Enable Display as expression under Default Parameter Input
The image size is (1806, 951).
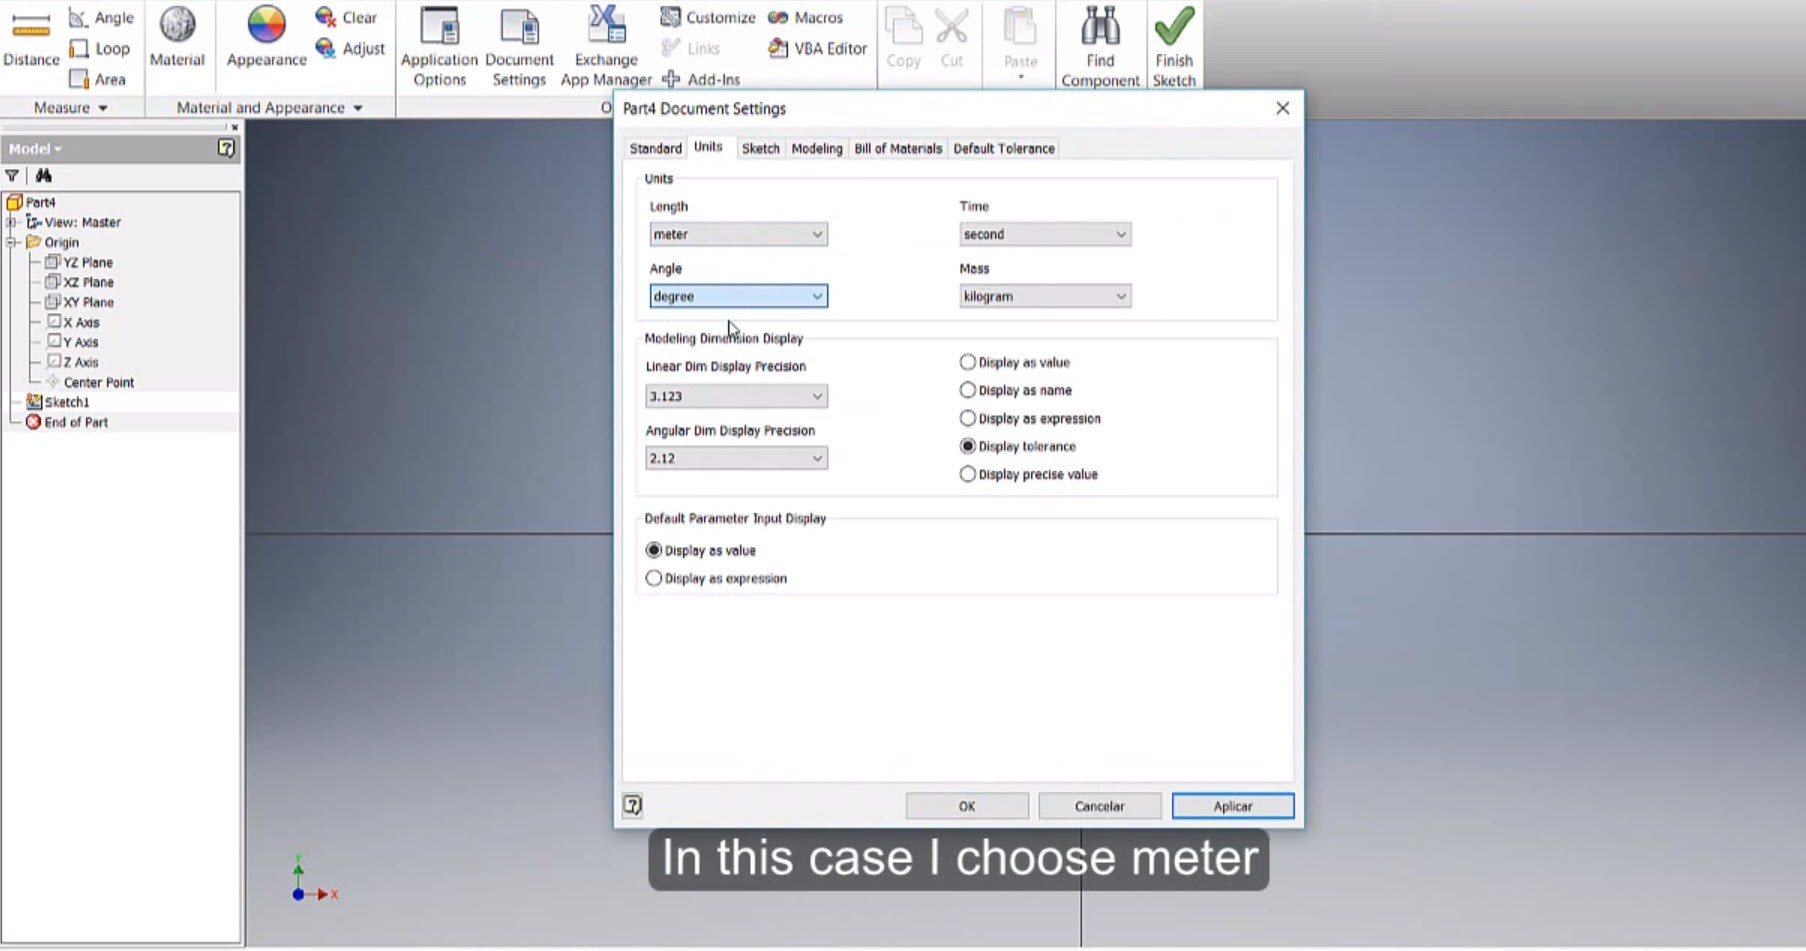[x=653, y=578]
